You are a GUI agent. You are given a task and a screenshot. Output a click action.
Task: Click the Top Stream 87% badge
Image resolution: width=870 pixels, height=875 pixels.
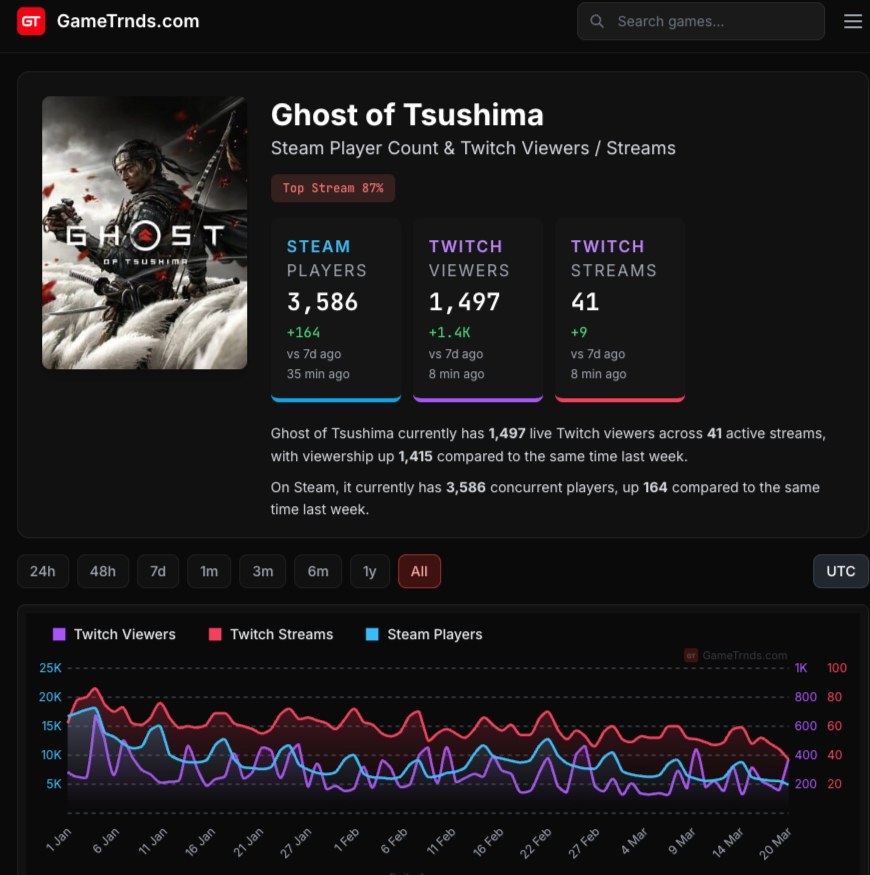[333, 188]
